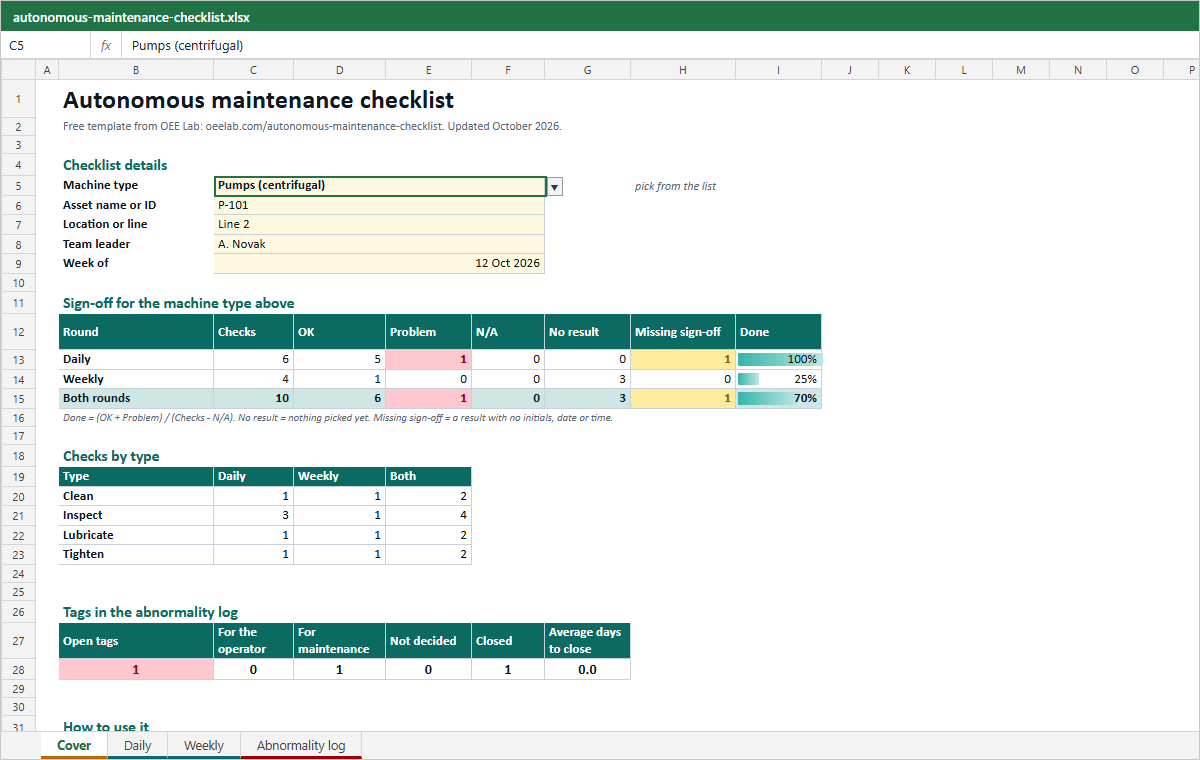Click the Week of cell 12 Oct 2026

380,263
